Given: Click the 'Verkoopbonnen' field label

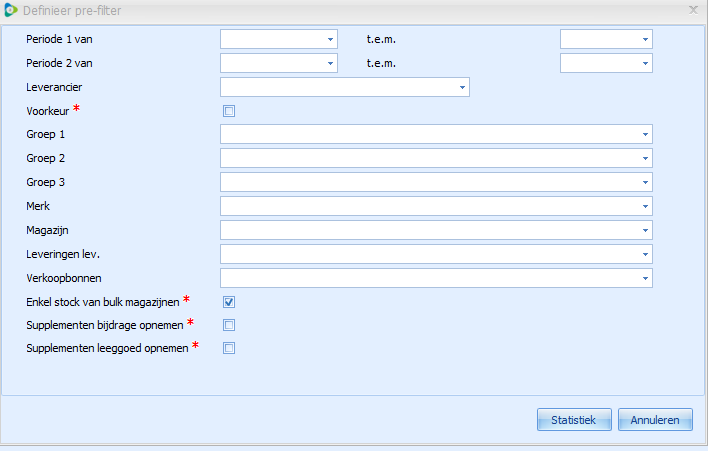Looking at the screenshot, I should coord(64,278).
